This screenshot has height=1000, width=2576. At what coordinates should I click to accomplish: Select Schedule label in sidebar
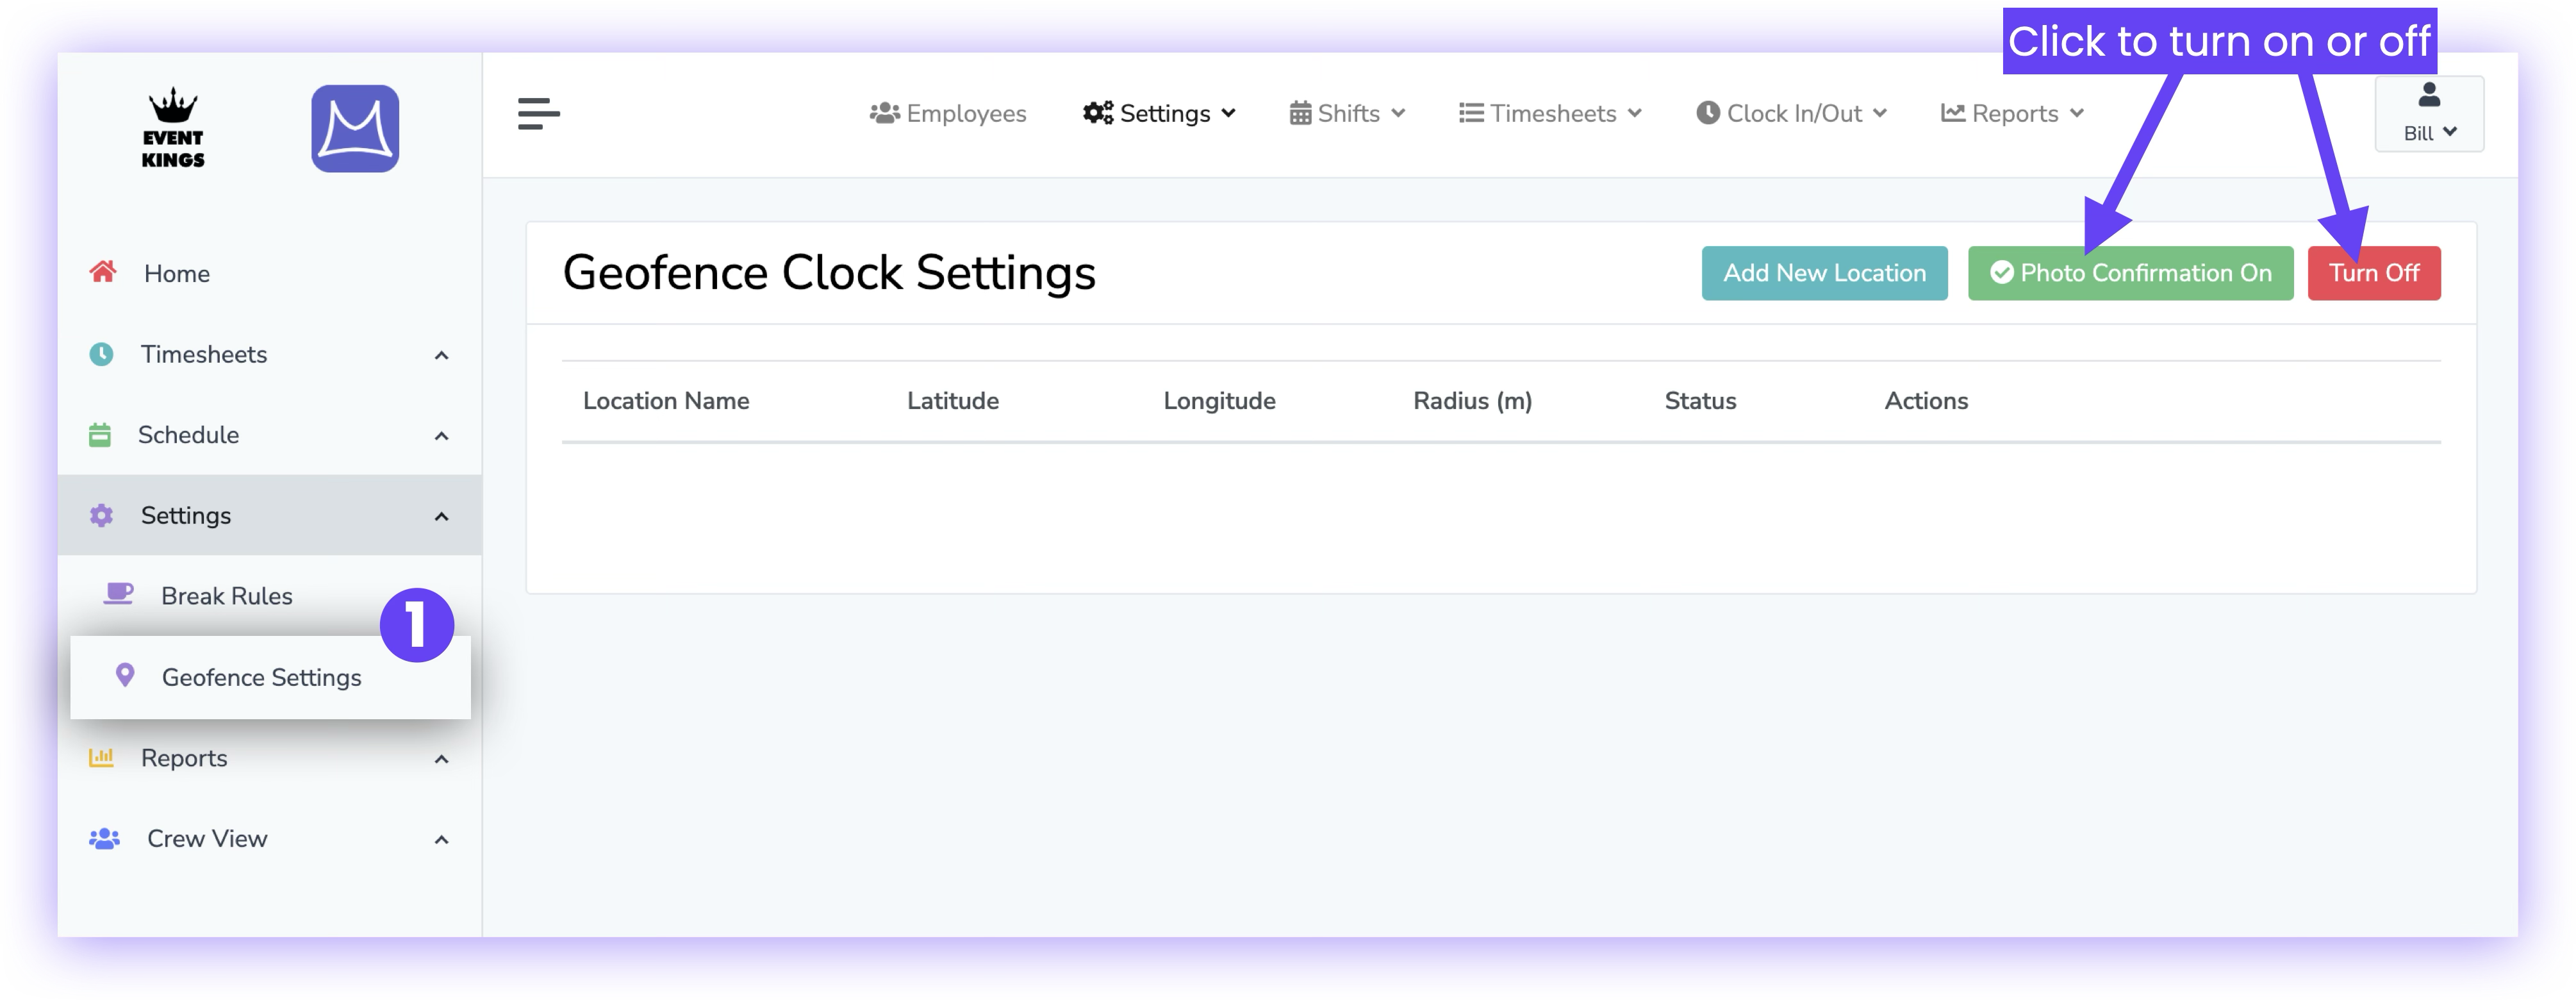pyautogui.click(x=188, y=435)
